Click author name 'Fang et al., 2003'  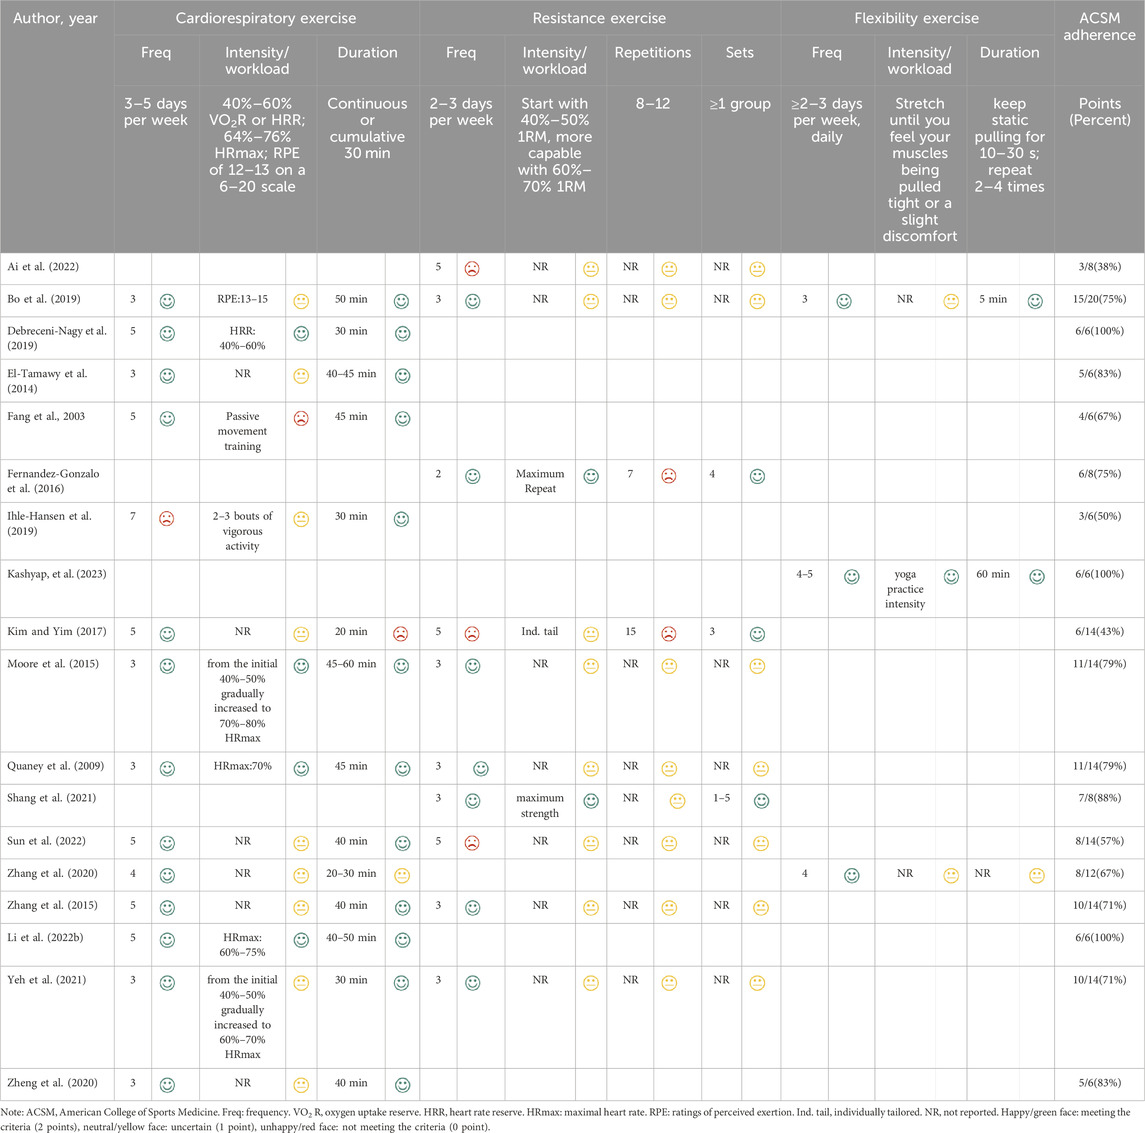[46, 416]
